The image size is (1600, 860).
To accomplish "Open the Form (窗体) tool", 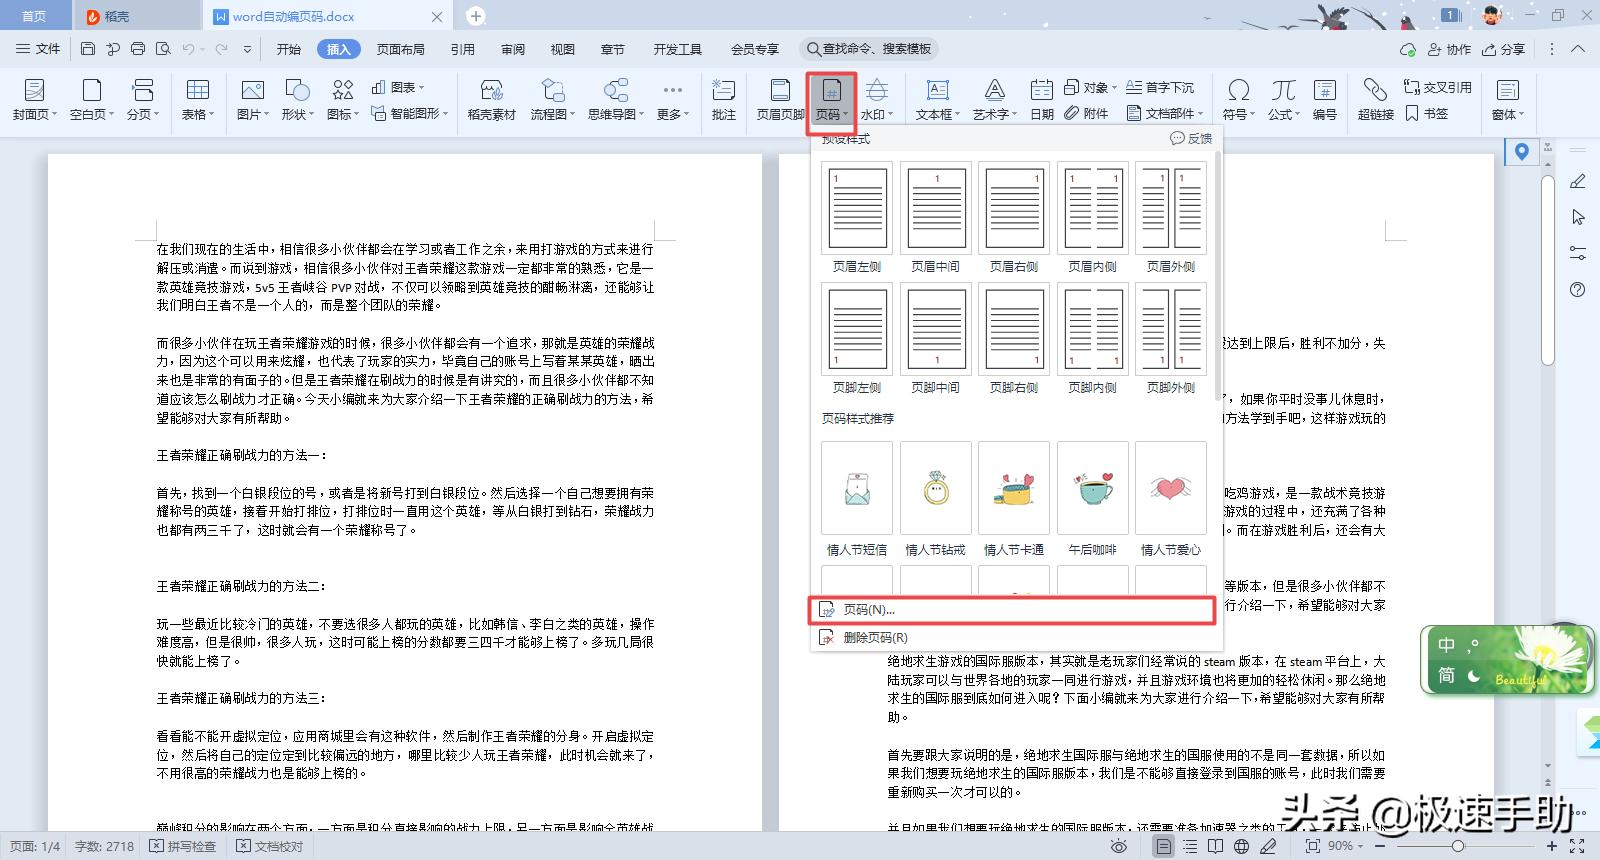I will click(x=1507, y=100).
